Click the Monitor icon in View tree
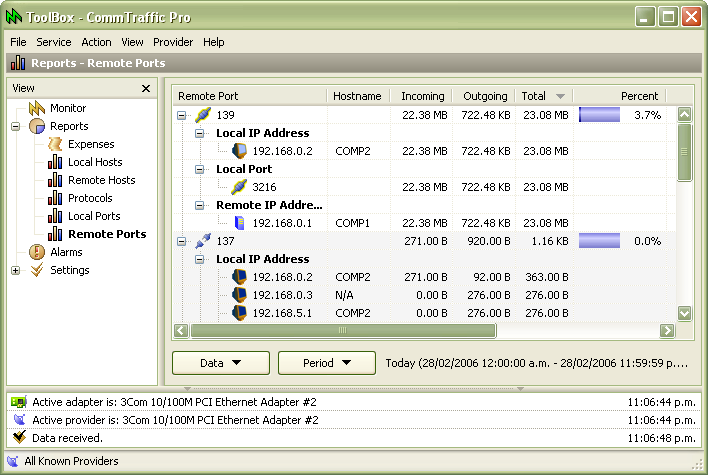Screen dimensions: 708x475 pyautogui.click(x=37, y=108)
